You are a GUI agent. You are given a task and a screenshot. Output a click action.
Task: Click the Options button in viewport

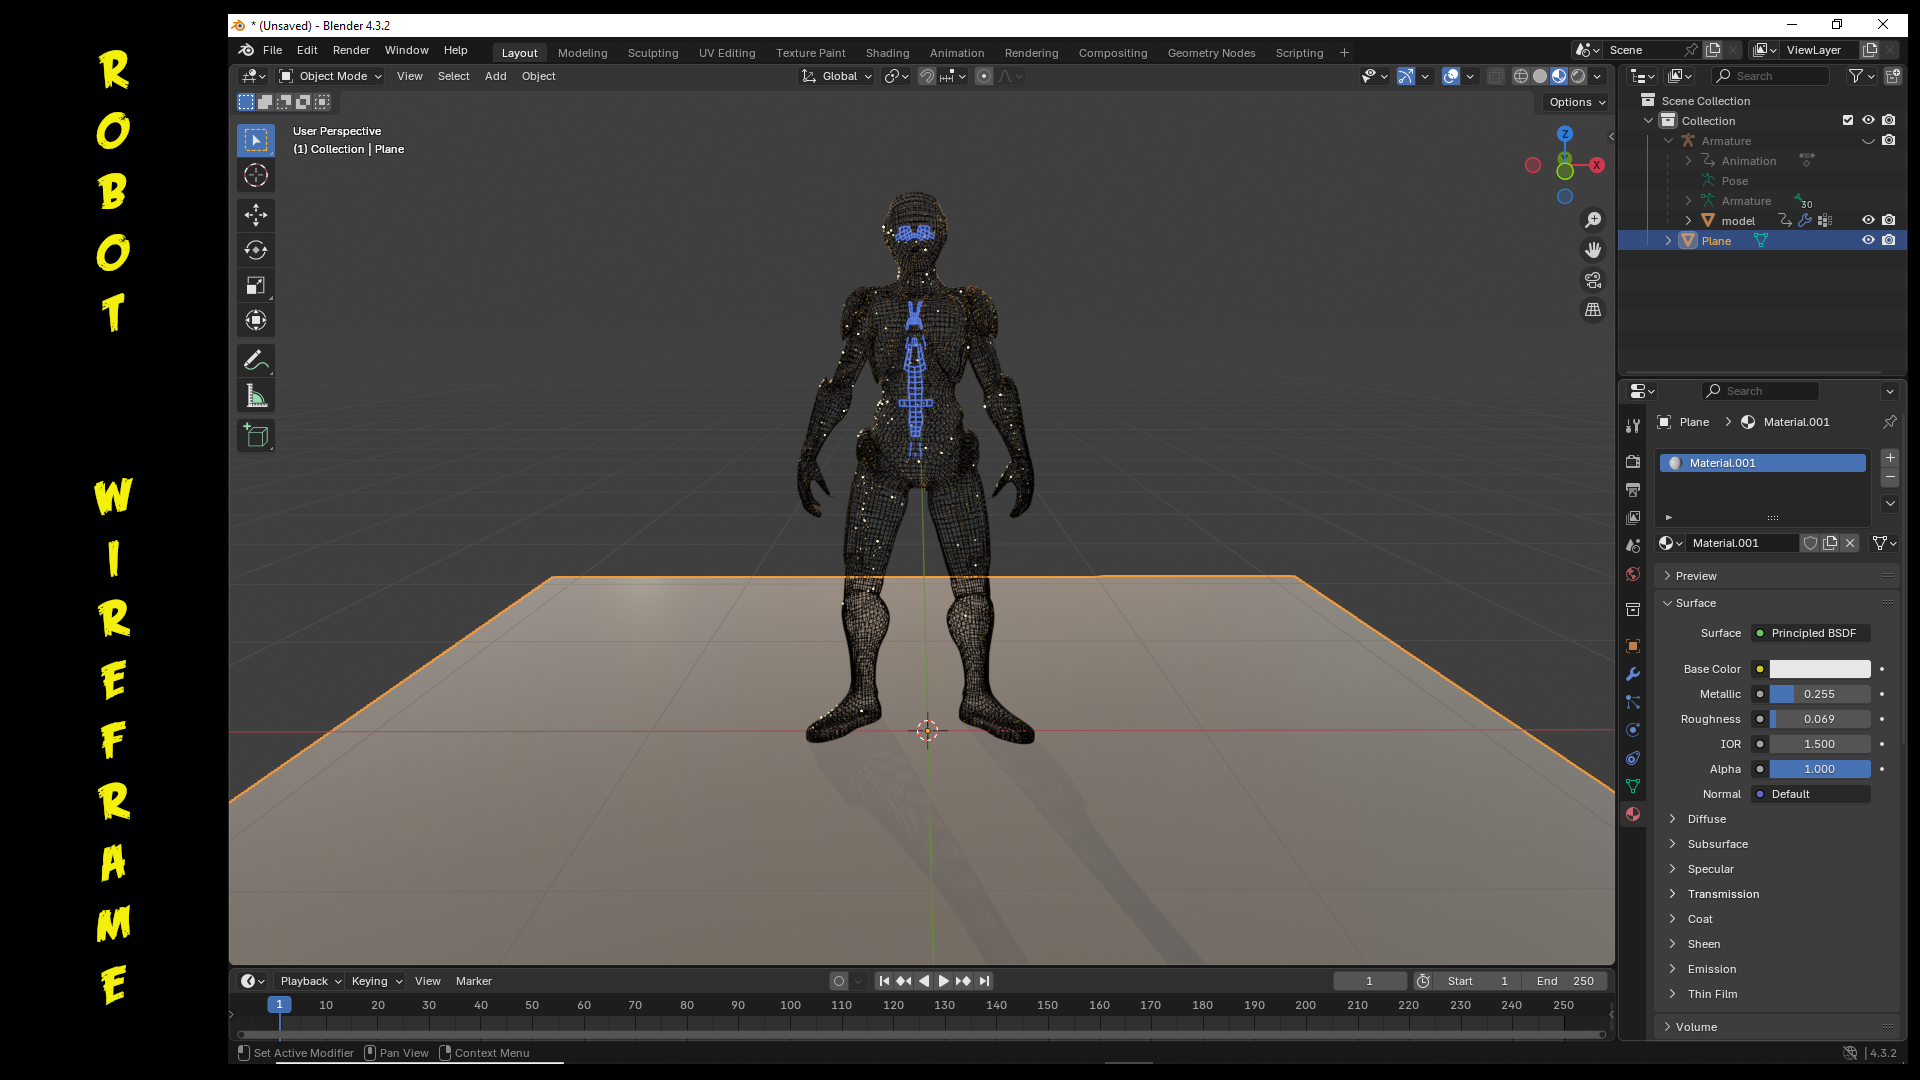click(1576, 102)
